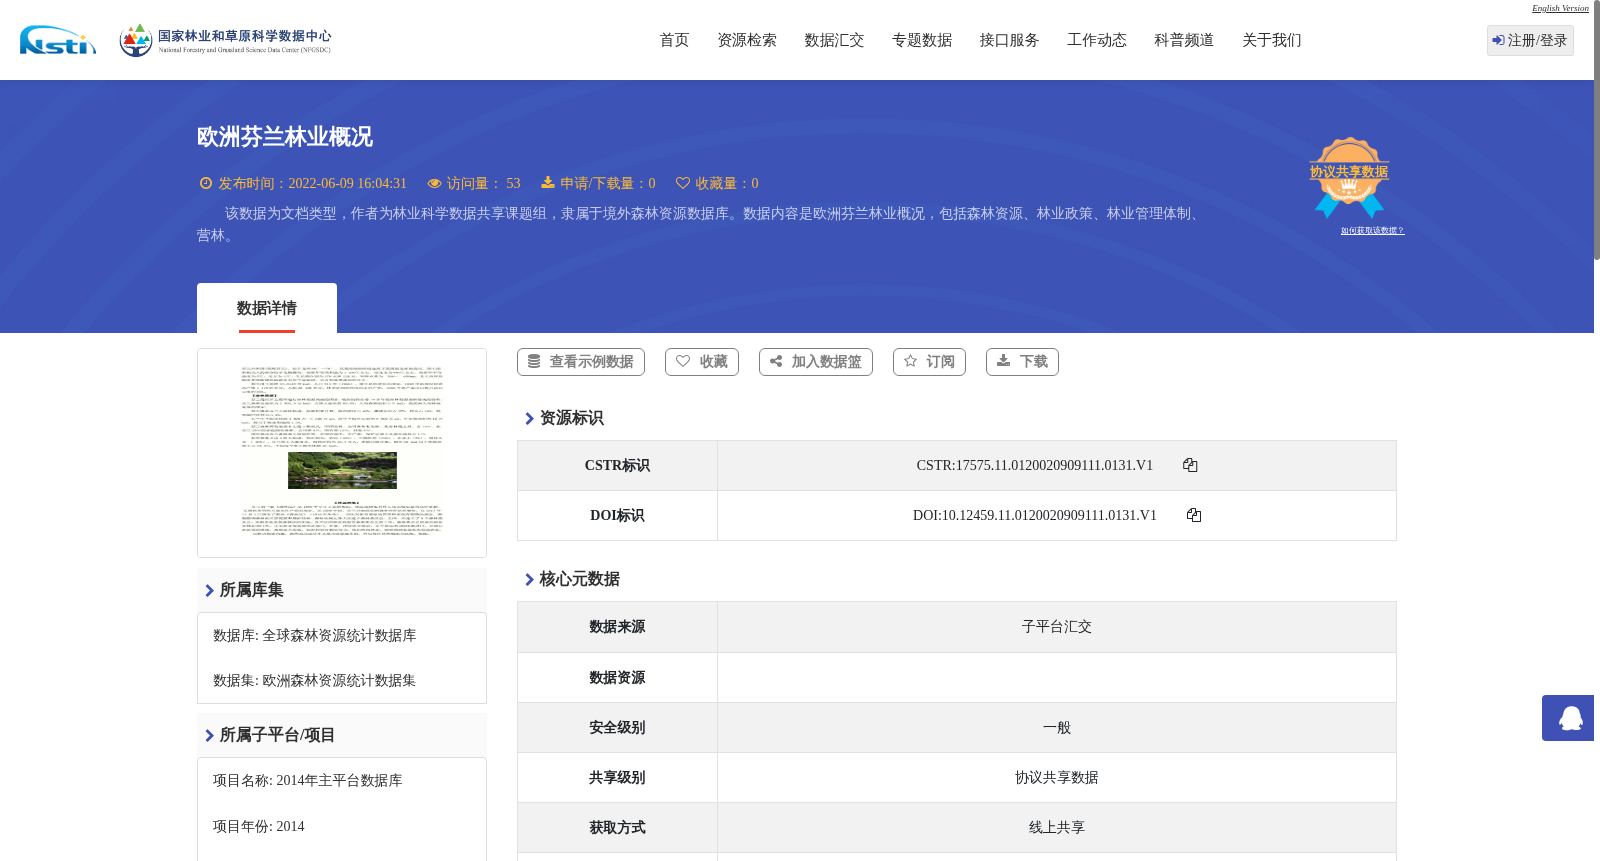Click the download icon beside 申请/下载量

click(x=548, y=182)
